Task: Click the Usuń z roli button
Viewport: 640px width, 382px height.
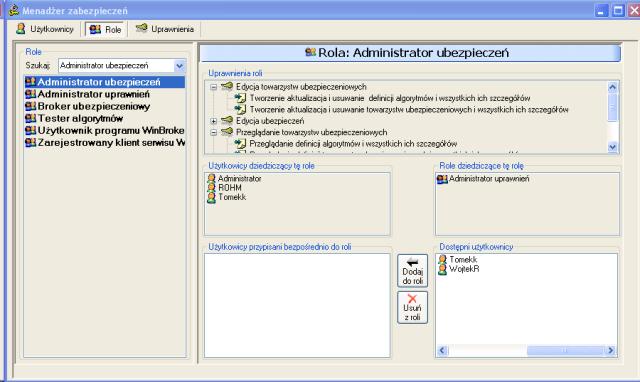Action: [412, 307]
